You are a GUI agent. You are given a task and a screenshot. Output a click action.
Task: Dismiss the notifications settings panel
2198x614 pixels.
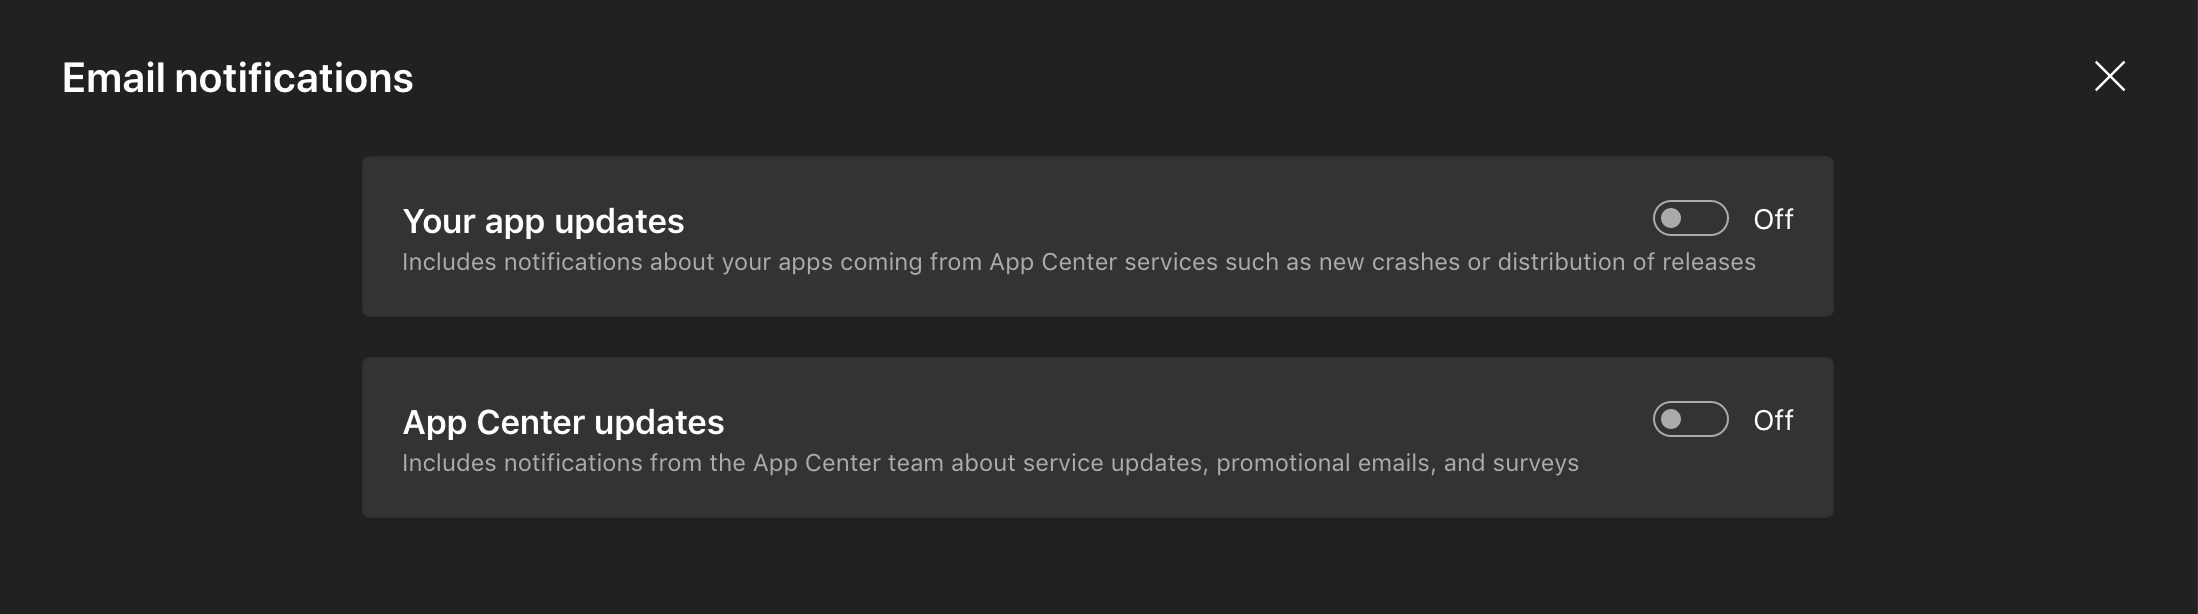pos(2110,76)
